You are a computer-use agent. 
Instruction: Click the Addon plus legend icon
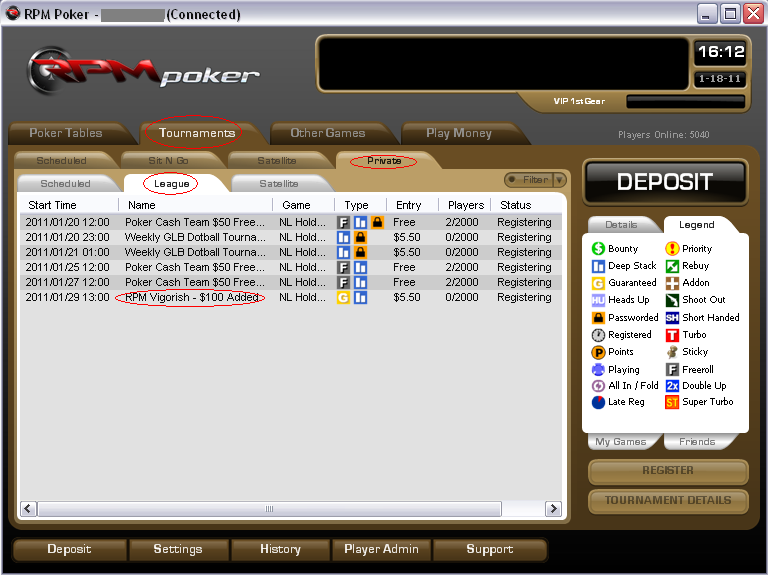pos(672,283)
